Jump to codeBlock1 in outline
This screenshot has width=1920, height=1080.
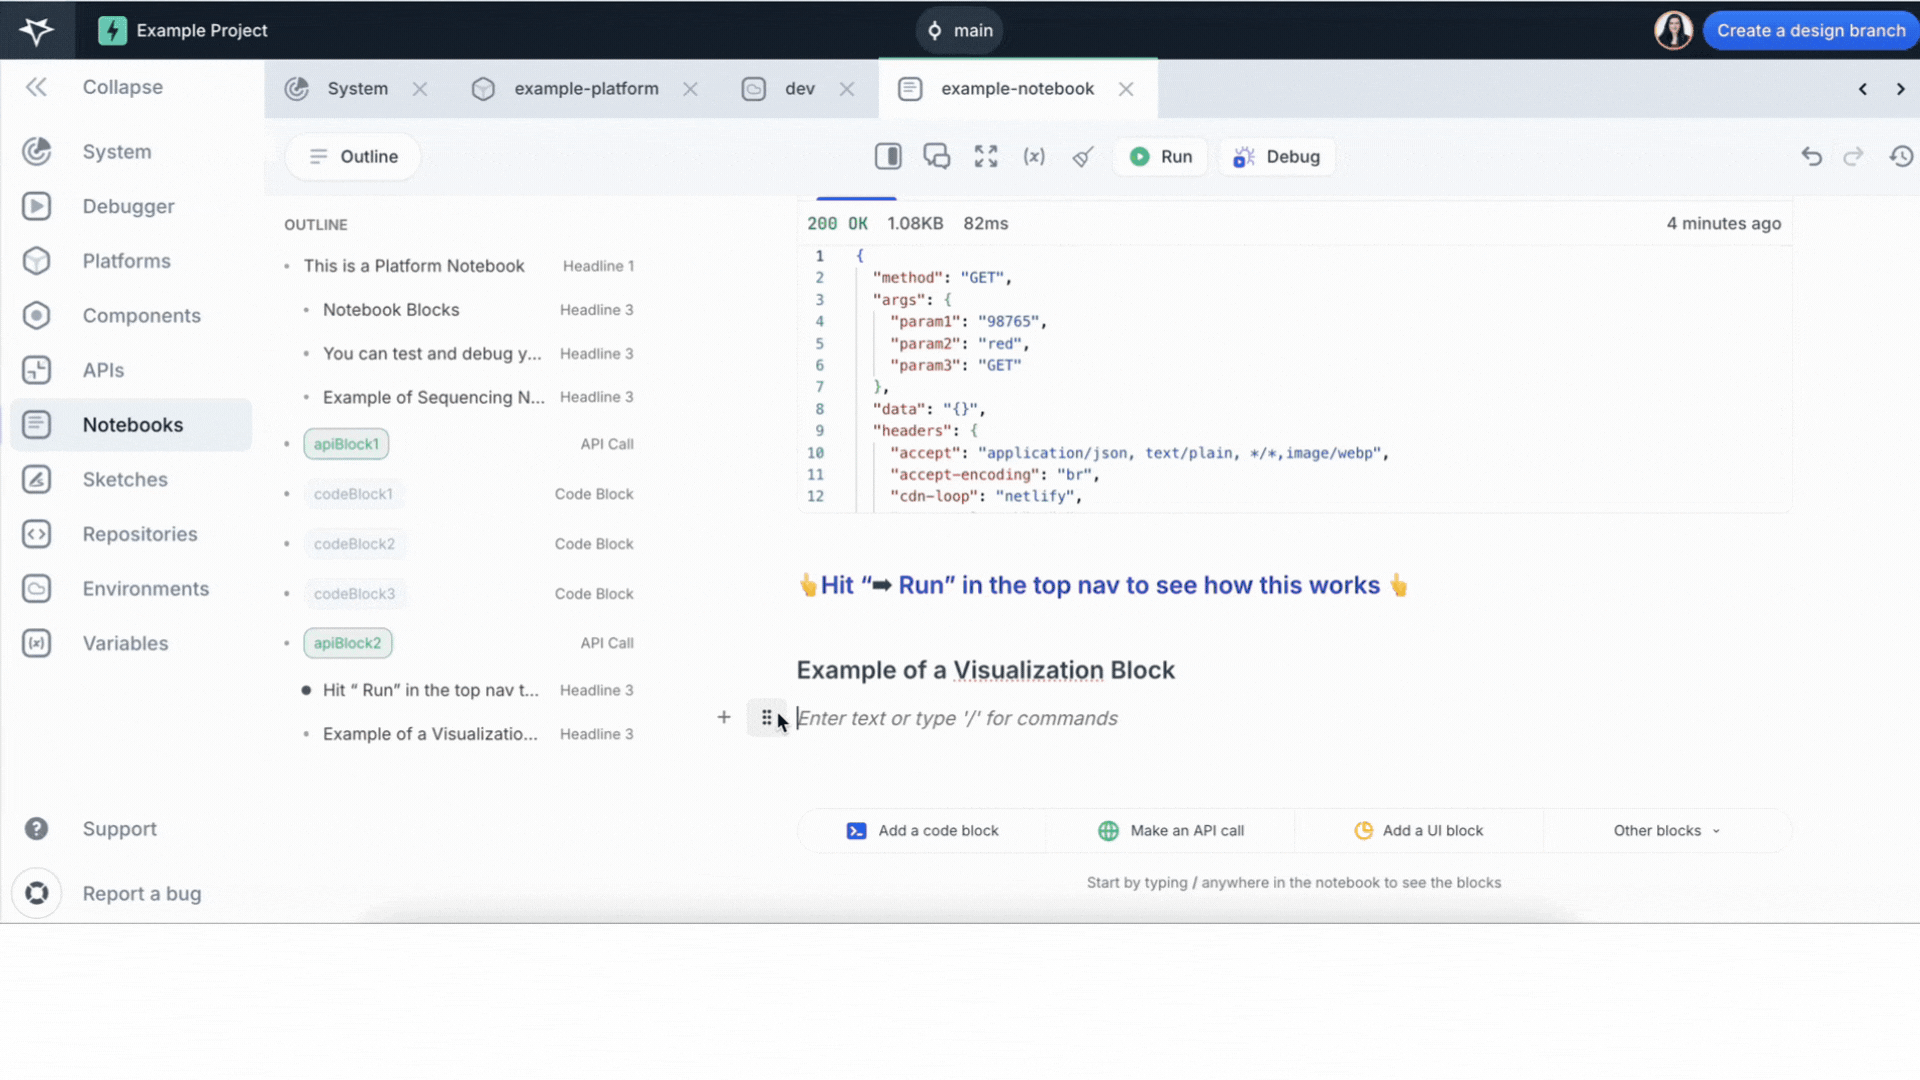[x=353, y=494]
